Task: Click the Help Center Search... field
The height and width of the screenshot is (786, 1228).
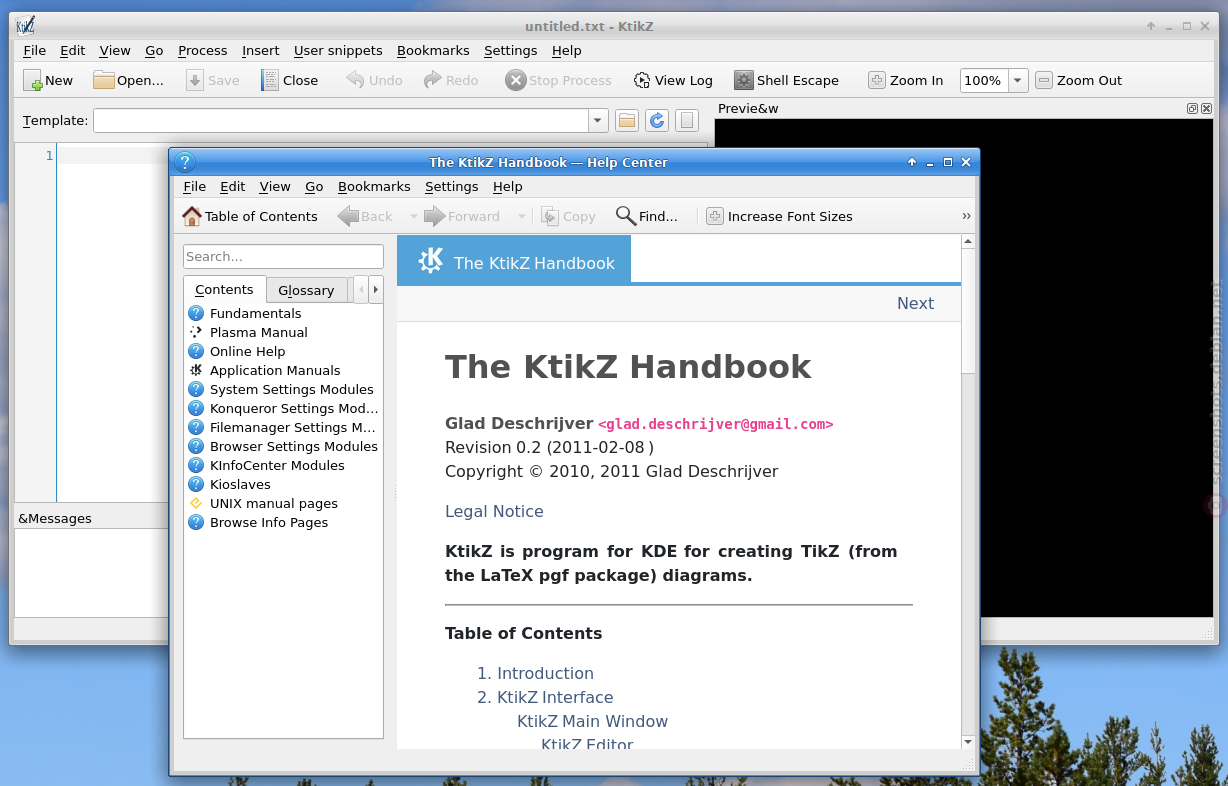Action: tap(283, 256)
